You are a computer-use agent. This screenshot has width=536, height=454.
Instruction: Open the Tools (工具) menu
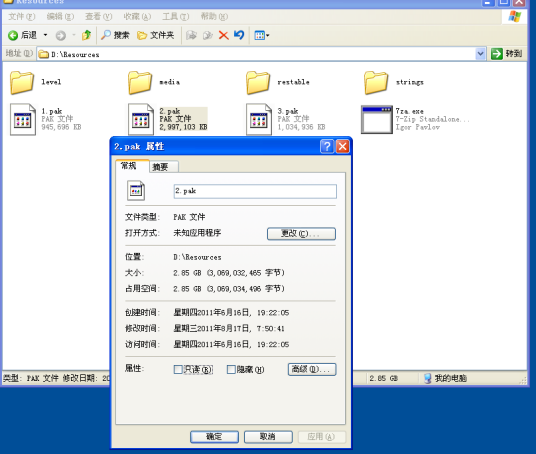(x=176, y=16)
